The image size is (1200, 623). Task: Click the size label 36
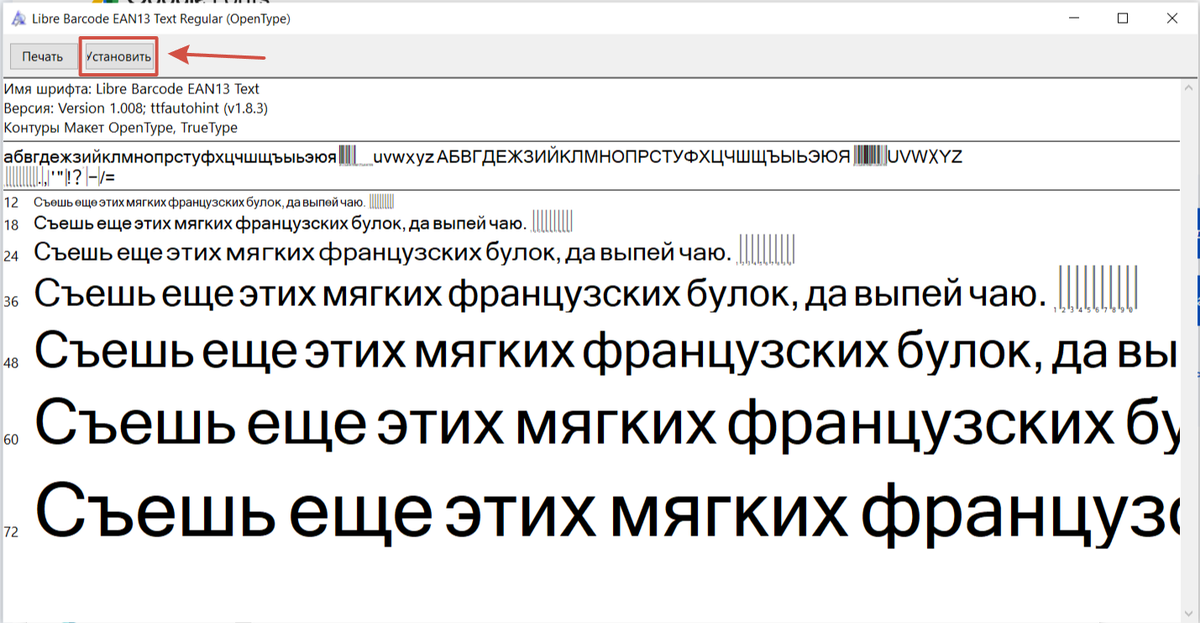[x=11, y=301]
